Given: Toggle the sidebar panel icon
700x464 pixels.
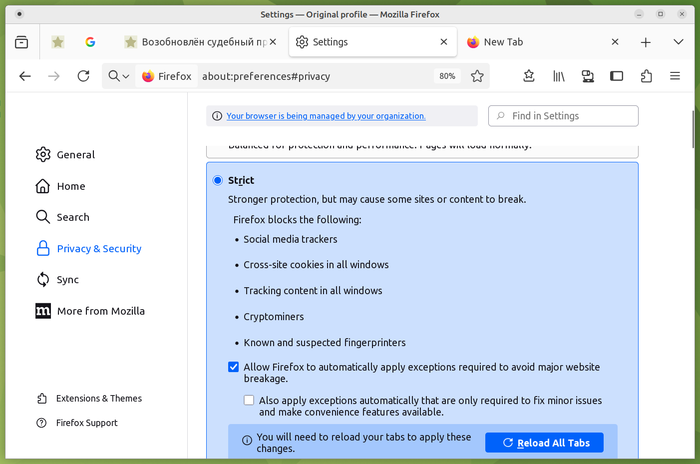Looking at the screenshot, I should [617, 76].
